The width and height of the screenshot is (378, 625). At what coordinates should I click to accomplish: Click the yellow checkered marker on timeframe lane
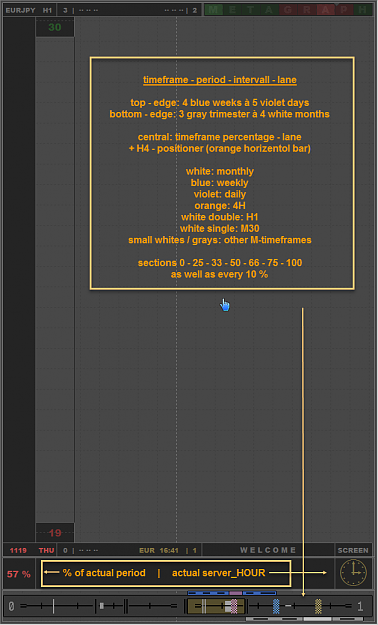click(x=318, y=606)
